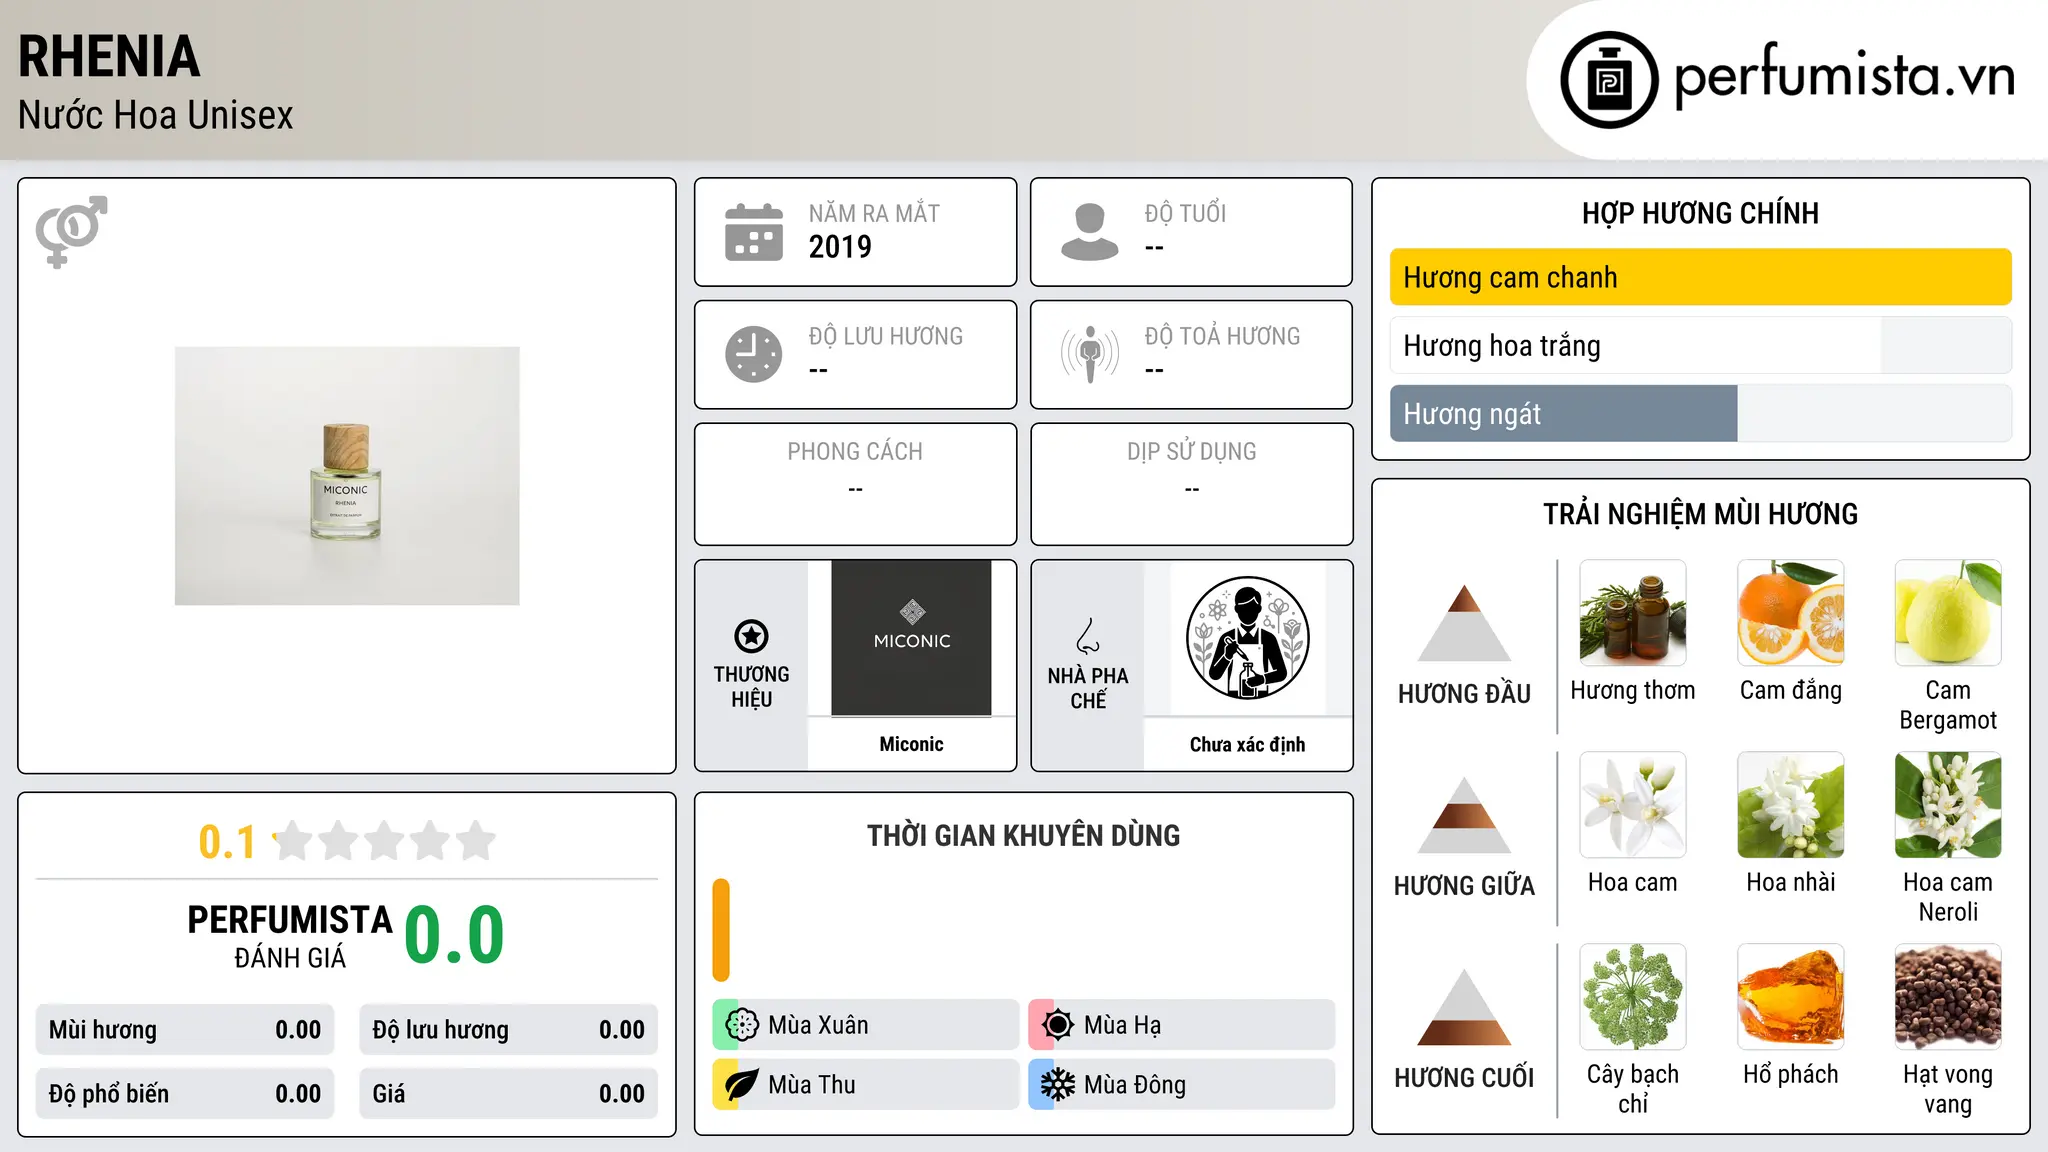
Task: Click the Hương ngát accord bar
Action: [x=1700, y=413]
